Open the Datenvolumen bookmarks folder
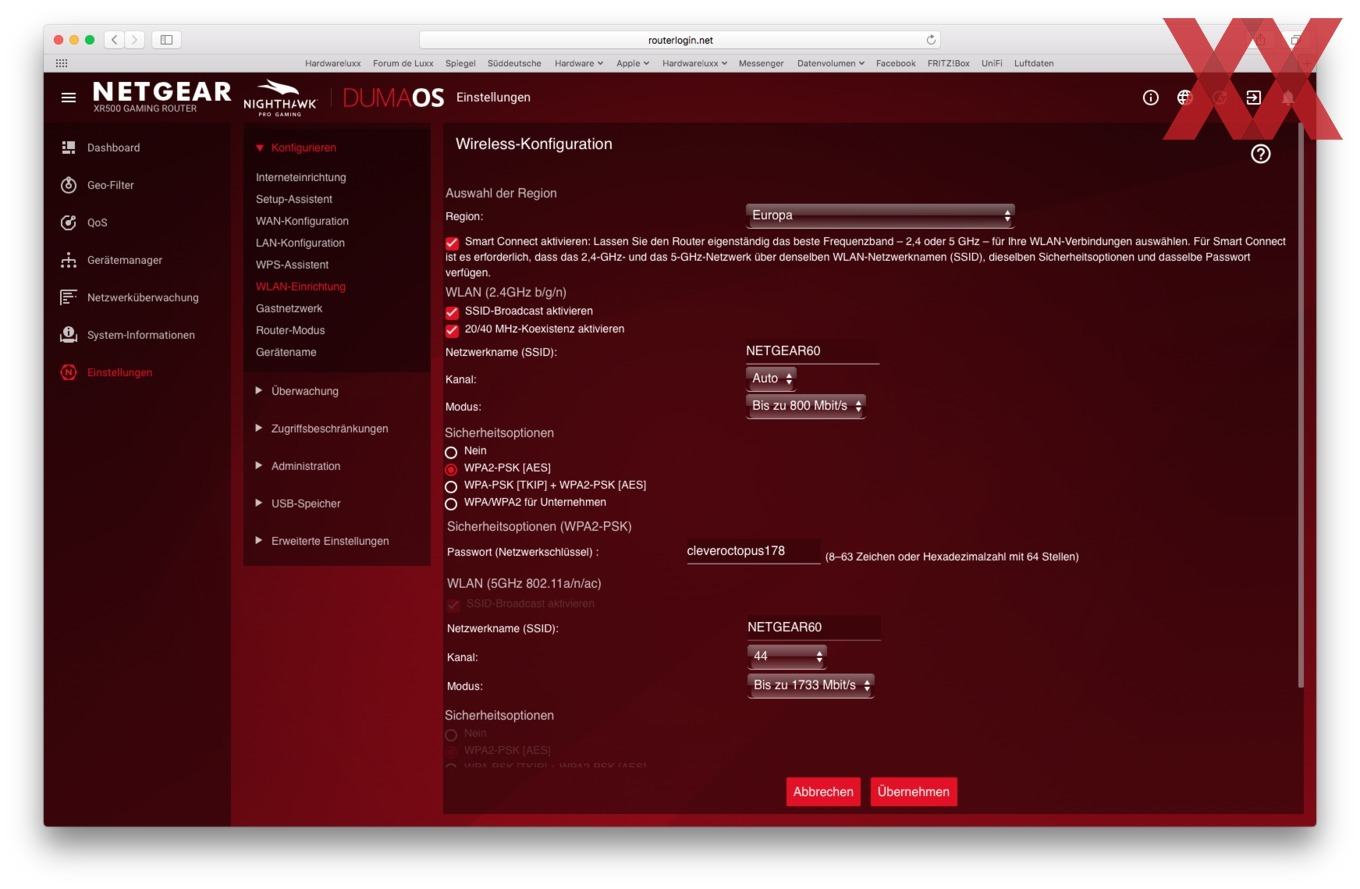The image size is (1360, 889). [830, 63]
